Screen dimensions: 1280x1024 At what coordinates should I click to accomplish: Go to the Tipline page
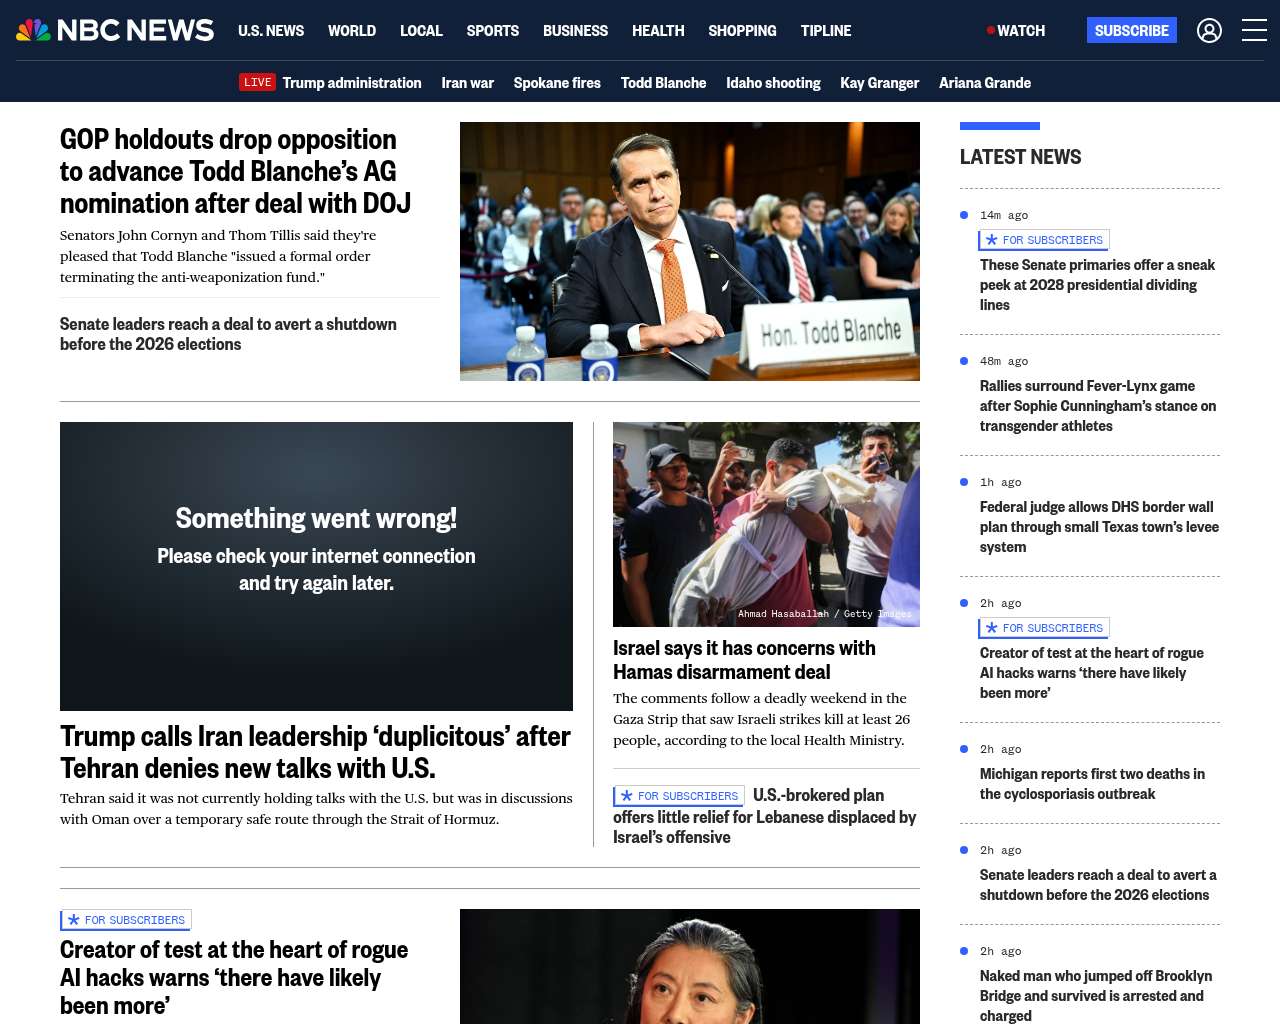tap(826, 31)
